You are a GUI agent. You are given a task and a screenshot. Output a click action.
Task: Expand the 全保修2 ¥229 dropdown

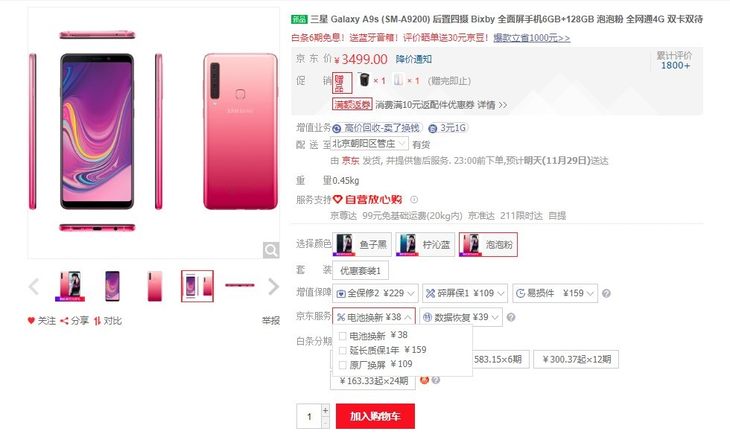[375, 293]
